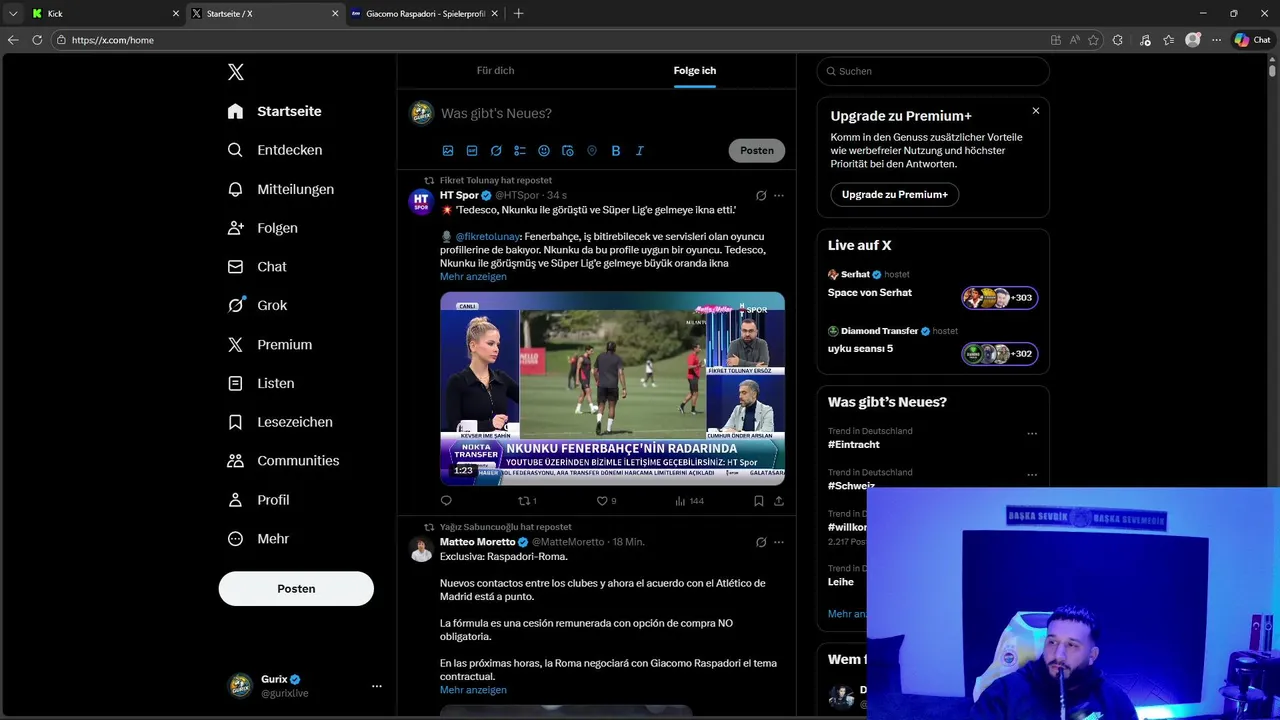Open the #Eintracht trend
Screen dimensions: 1280x720
(x=854, y=444)
